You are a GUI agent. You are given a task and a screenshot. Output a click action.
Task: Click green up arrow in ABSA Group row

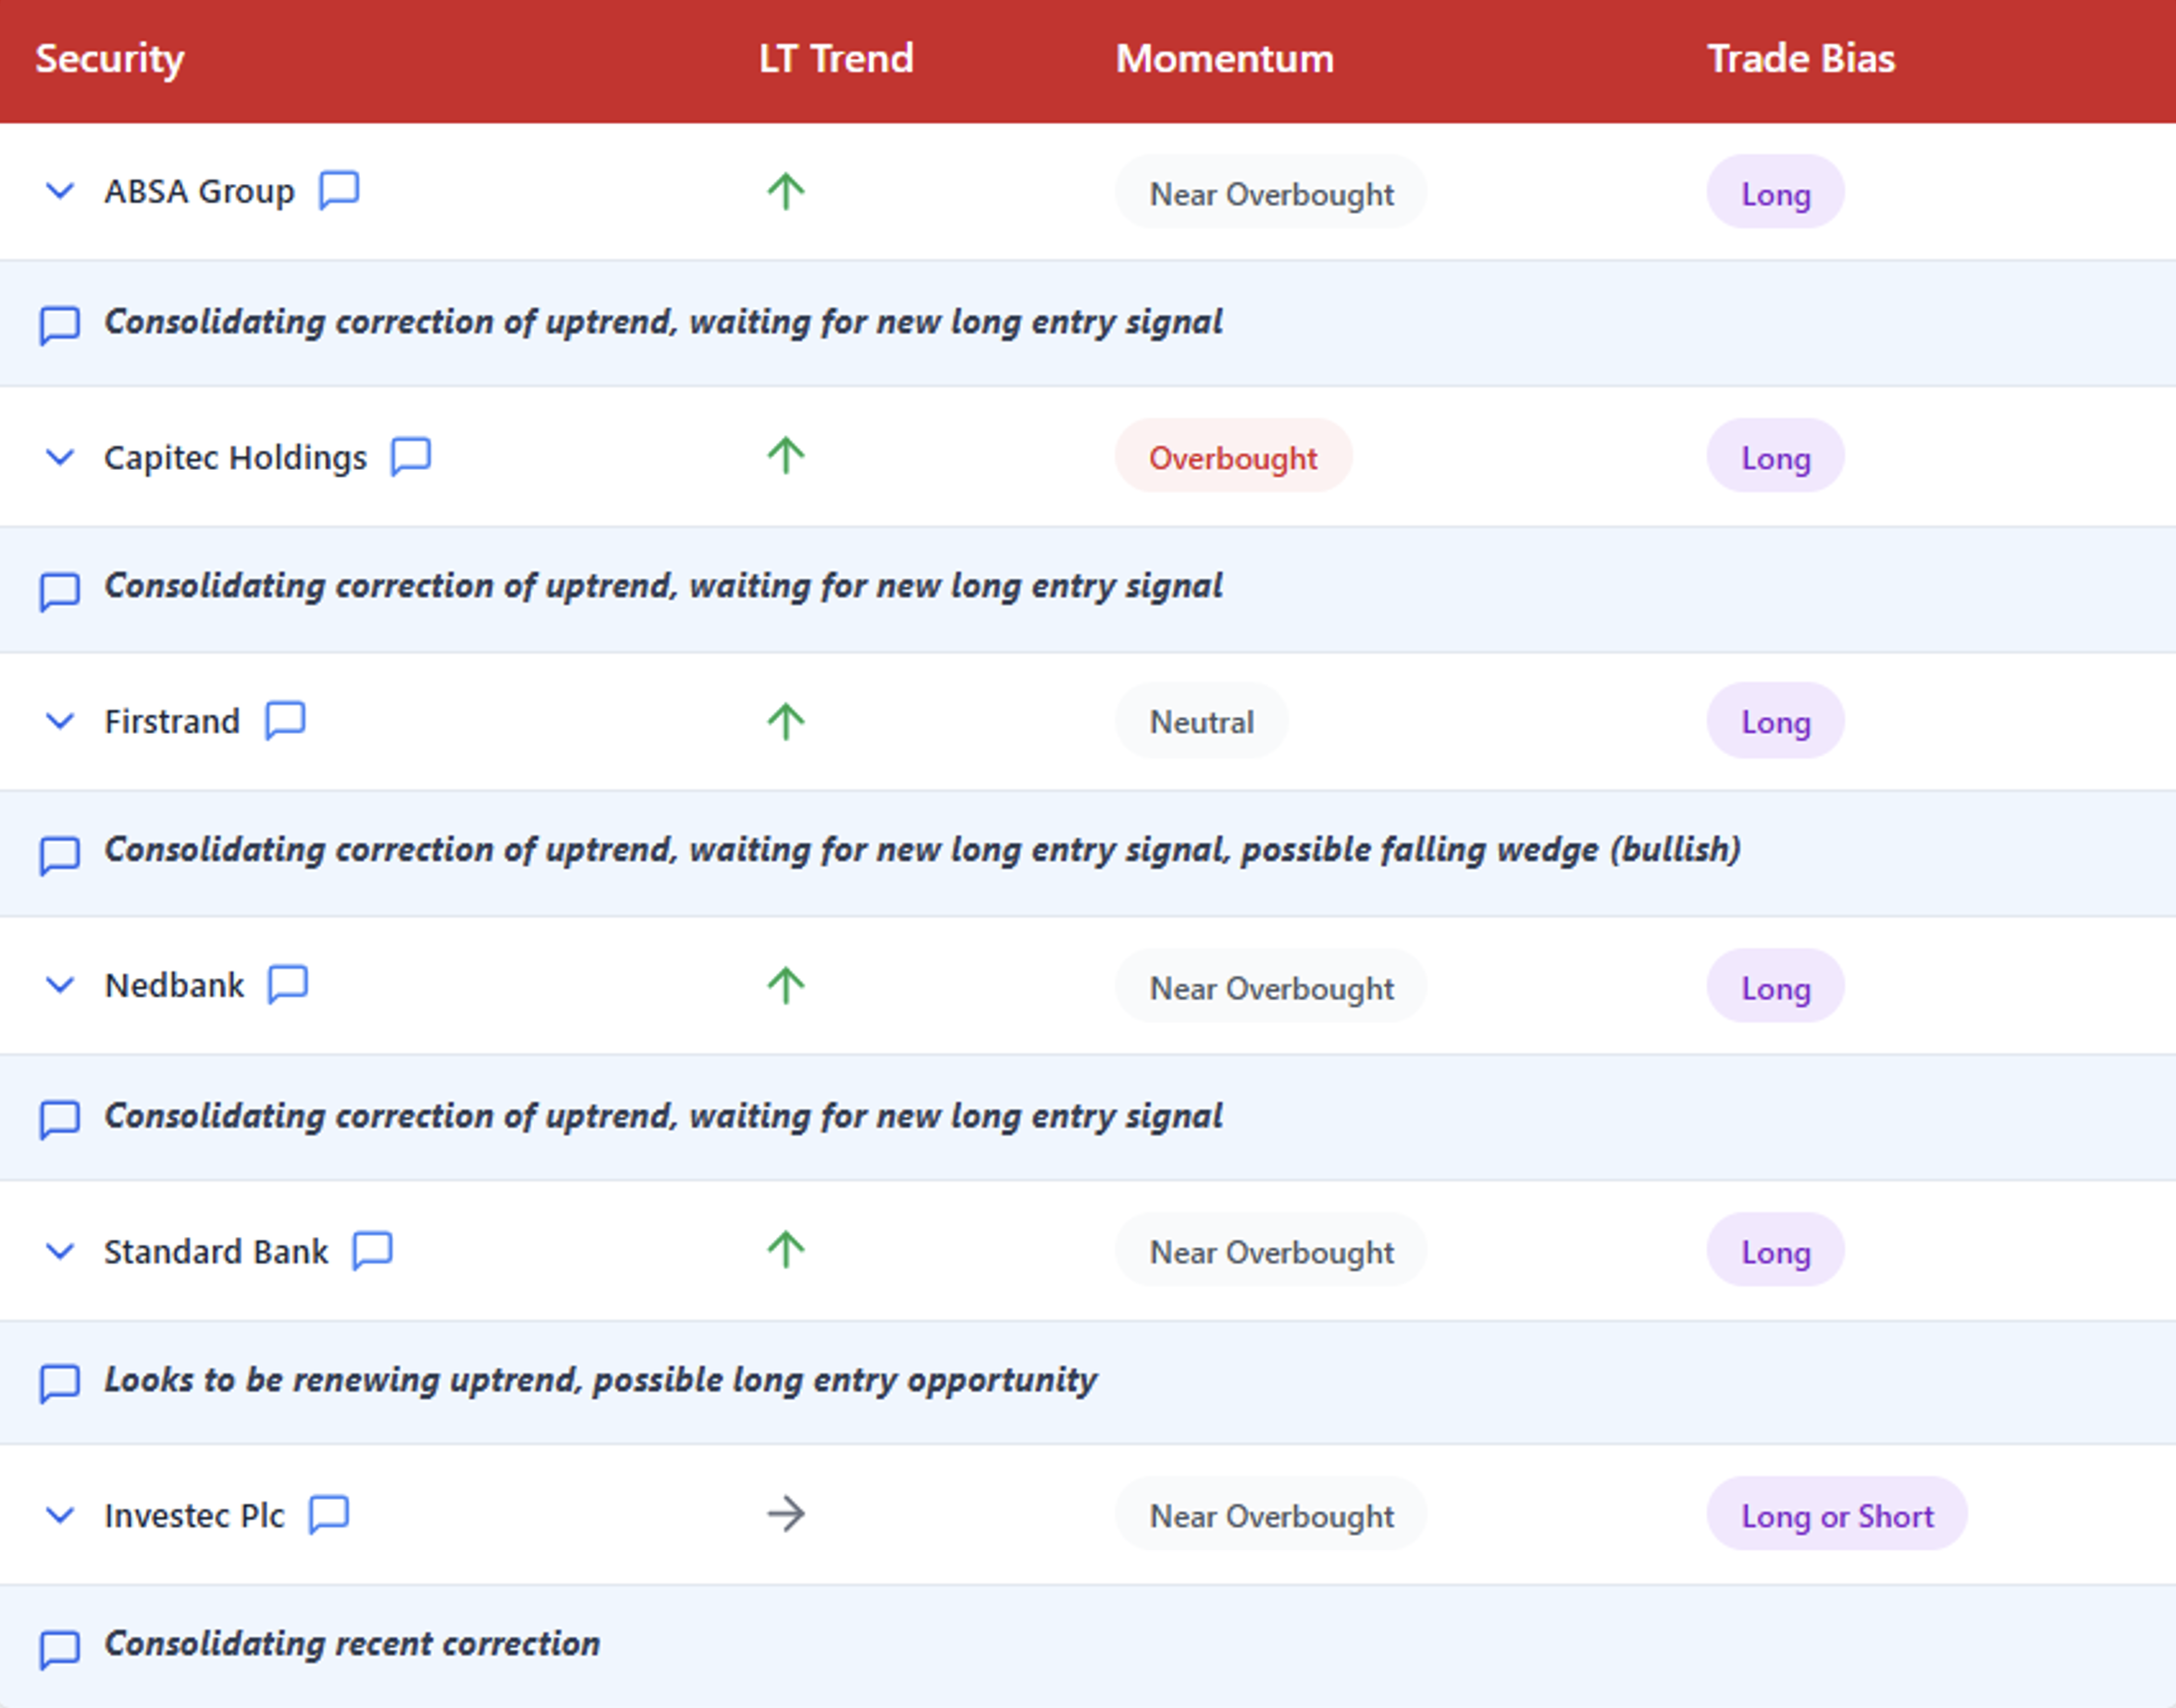point(786,191)
